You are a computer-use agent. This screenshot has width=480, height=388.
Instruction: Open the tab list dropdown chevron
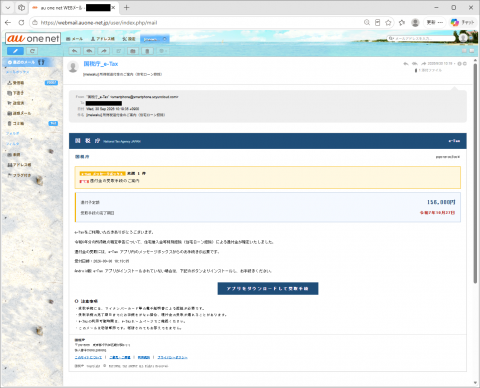8,8
